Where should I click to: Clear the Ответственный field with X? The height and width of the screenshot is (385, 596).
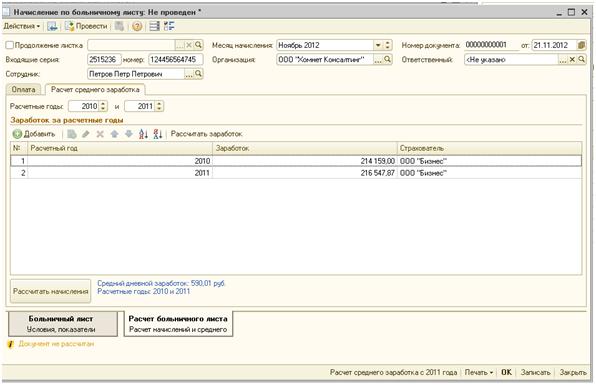572,60
